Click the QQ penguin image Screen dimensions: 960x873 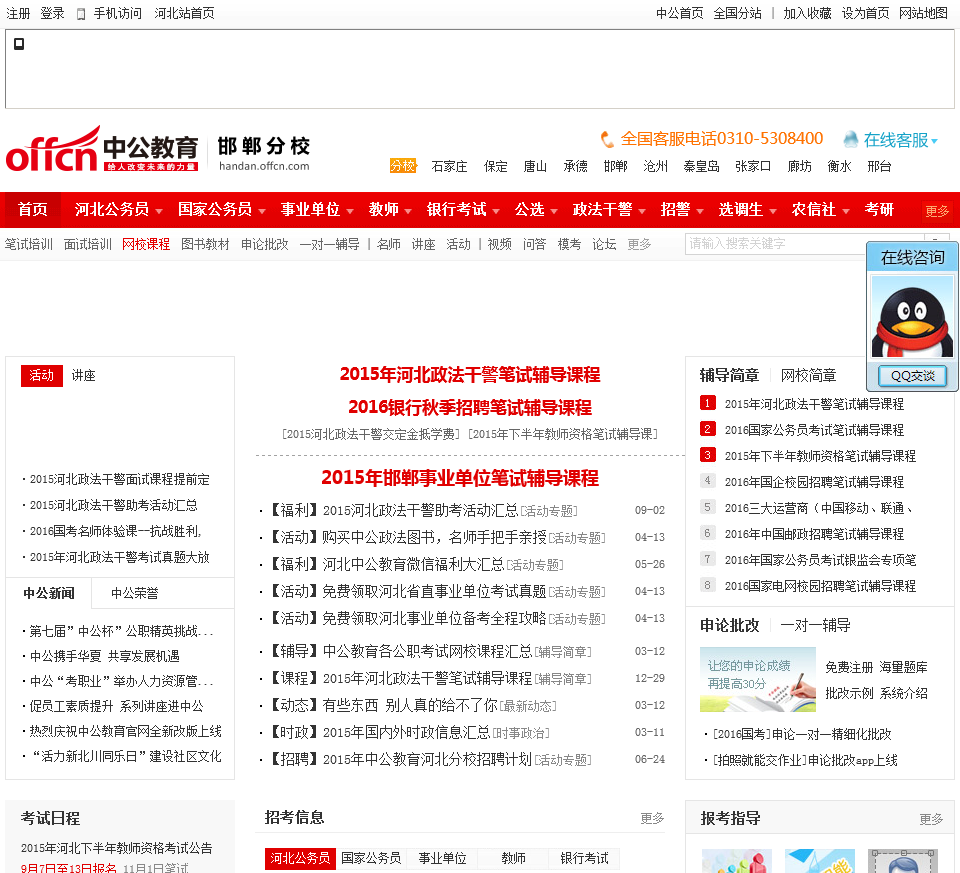pos(912,317)
